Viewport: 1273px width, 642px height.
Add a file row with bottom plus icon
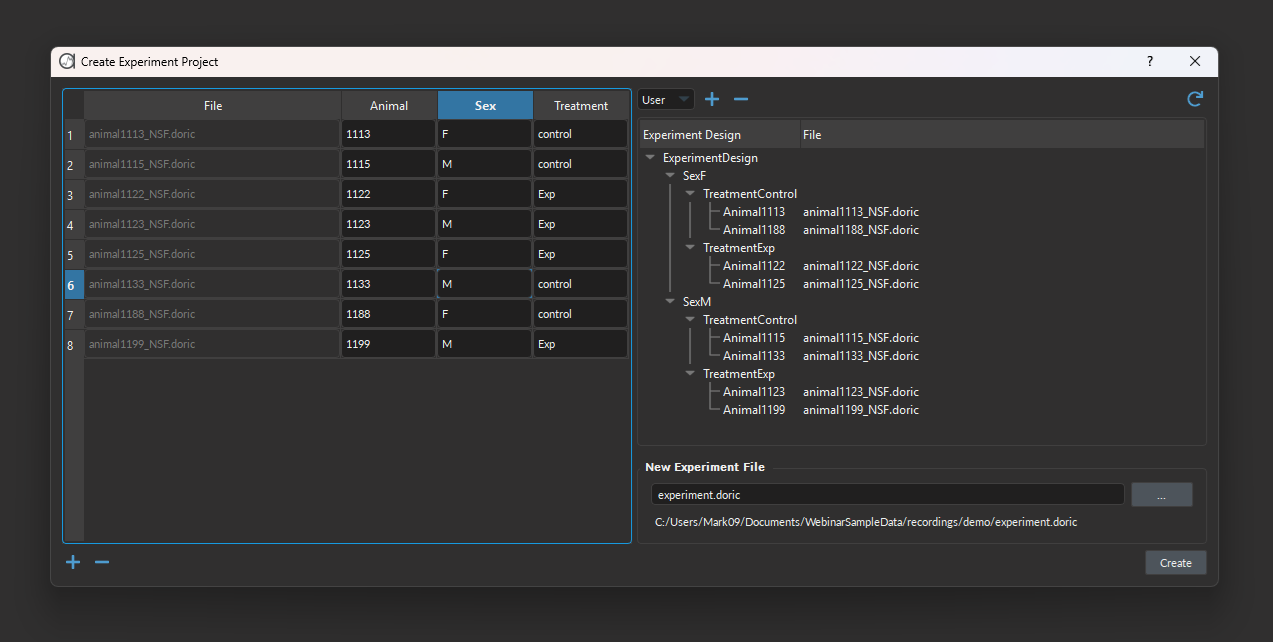(73, 562)
